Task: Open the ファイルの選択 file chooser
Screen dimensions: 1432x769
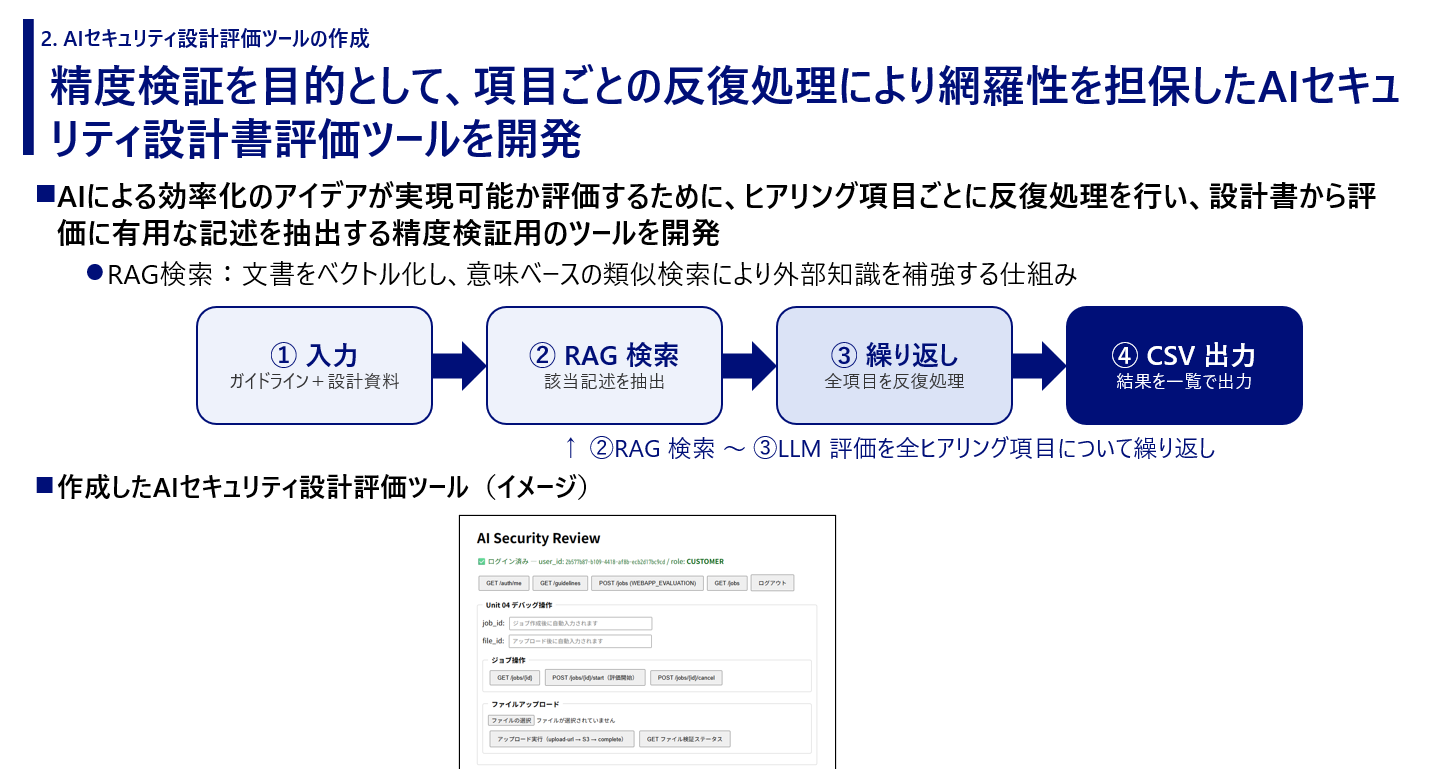Action: [x=511, y=720]
